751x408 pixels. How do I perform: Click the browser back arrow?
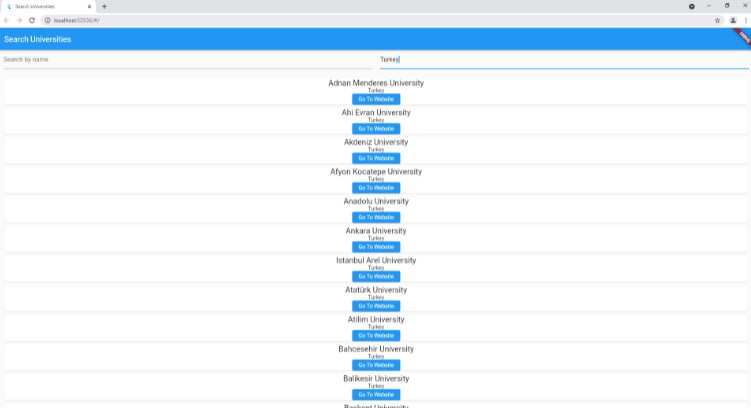tap(7, 20)
